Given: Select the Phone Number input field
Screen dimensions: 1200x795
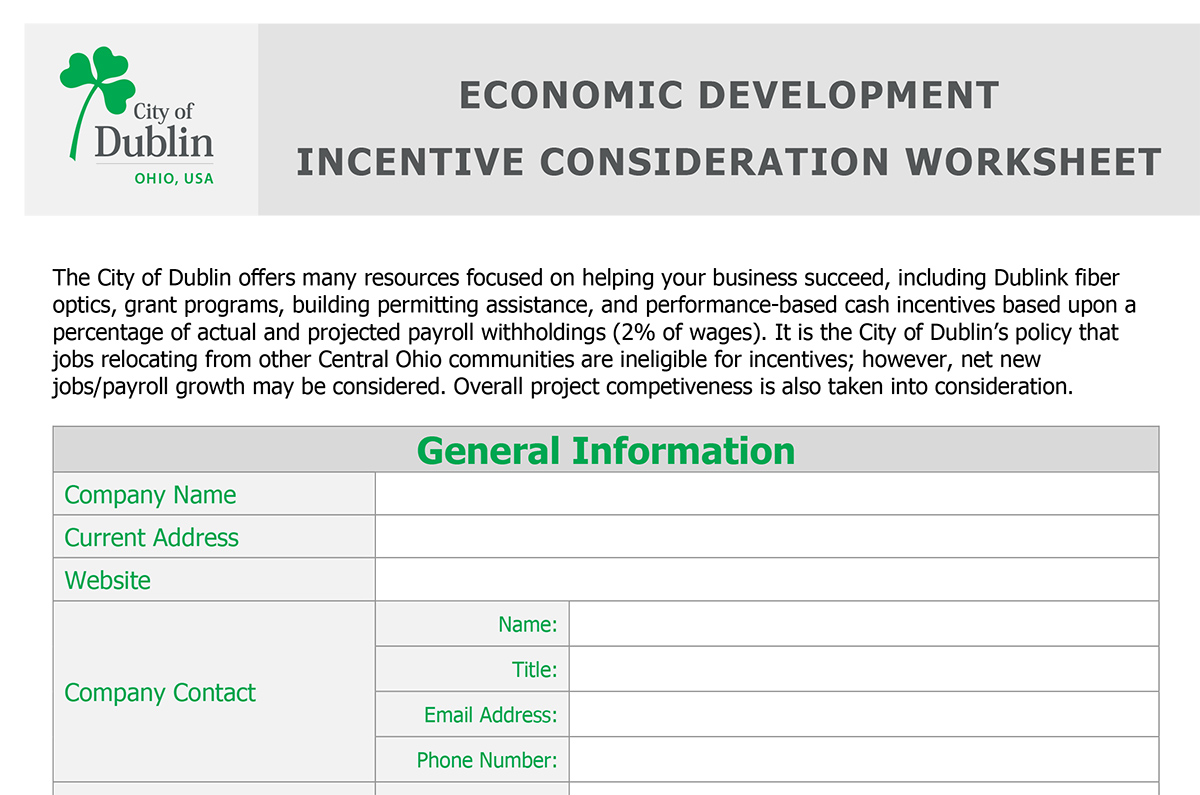Looking at the screenshot, I should click(x=864, y=759).
